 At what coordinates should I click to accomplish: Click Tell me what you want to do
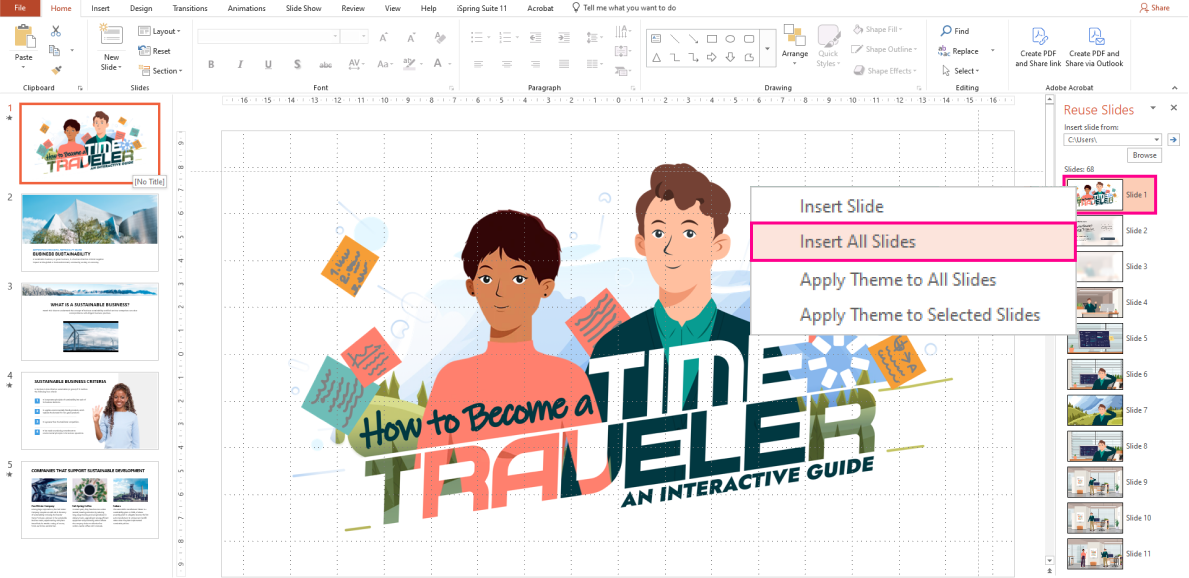(623, 8)
